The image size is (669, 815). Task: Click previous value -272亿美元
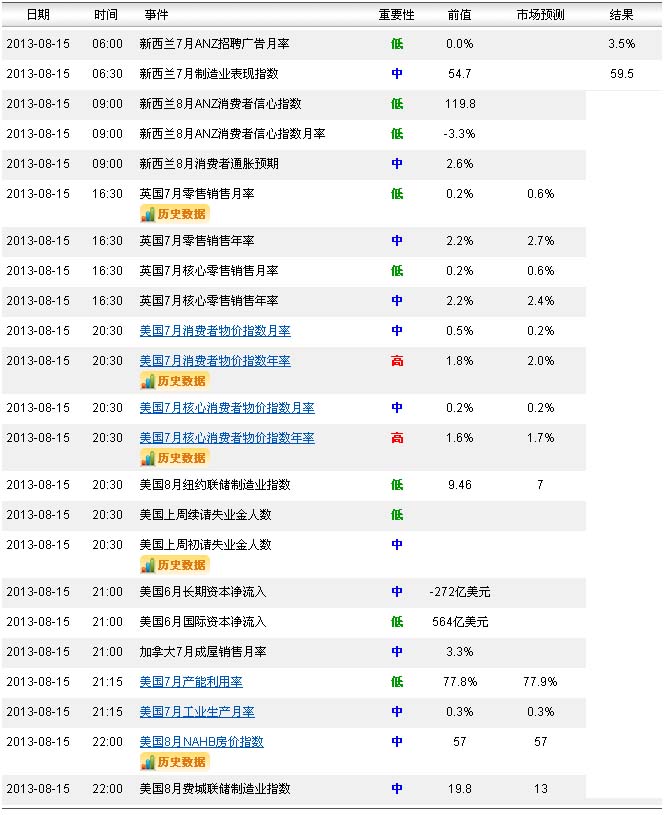[460, 592]
